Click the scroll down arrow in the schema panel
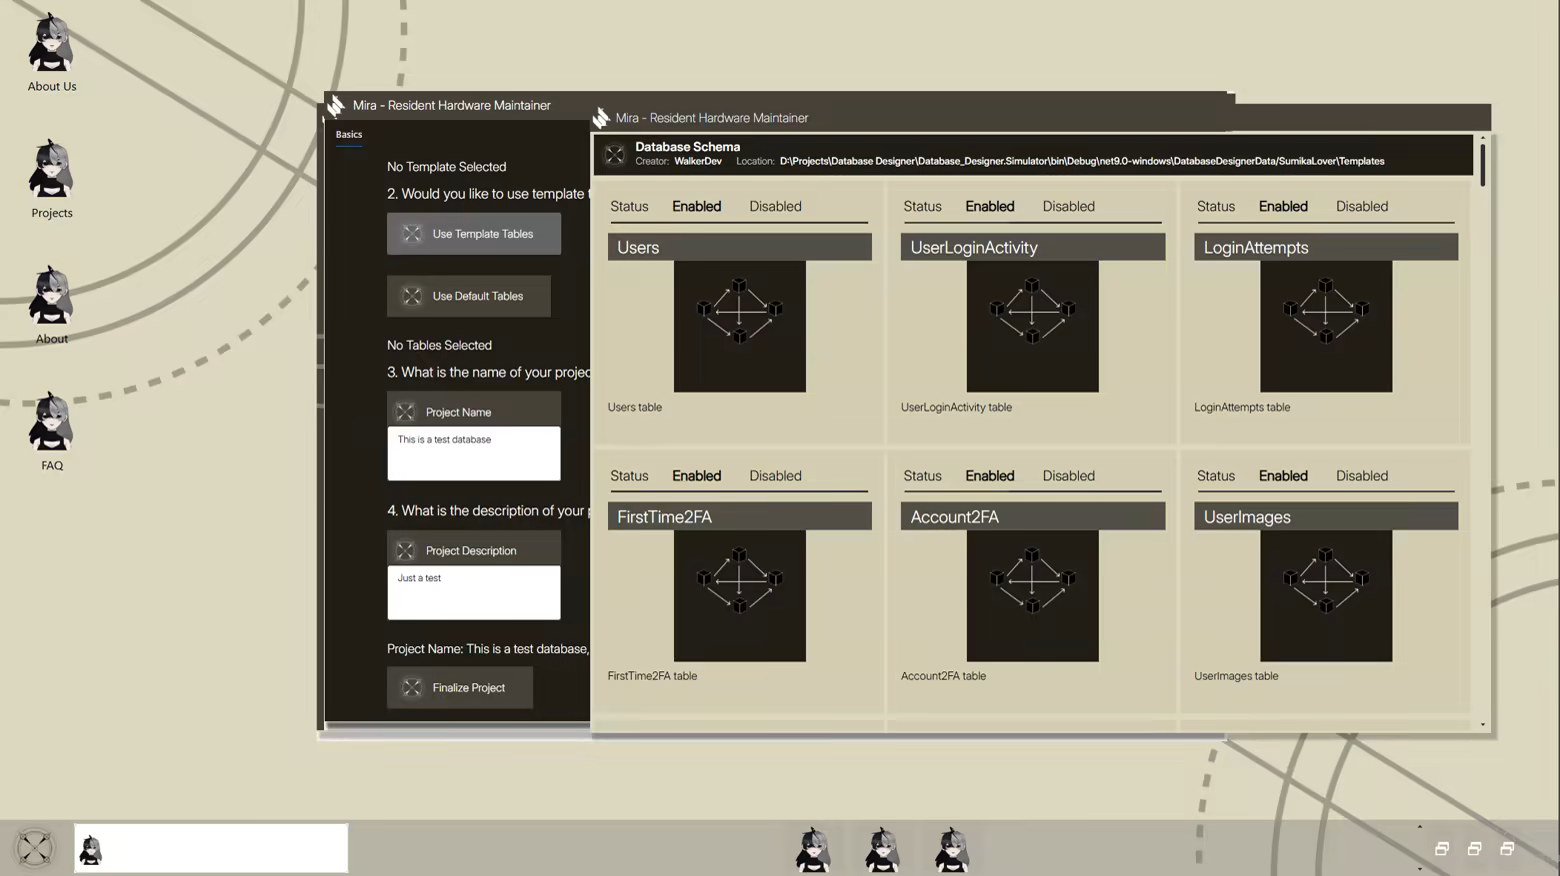1560x876 pixels. pos(1482,725)
